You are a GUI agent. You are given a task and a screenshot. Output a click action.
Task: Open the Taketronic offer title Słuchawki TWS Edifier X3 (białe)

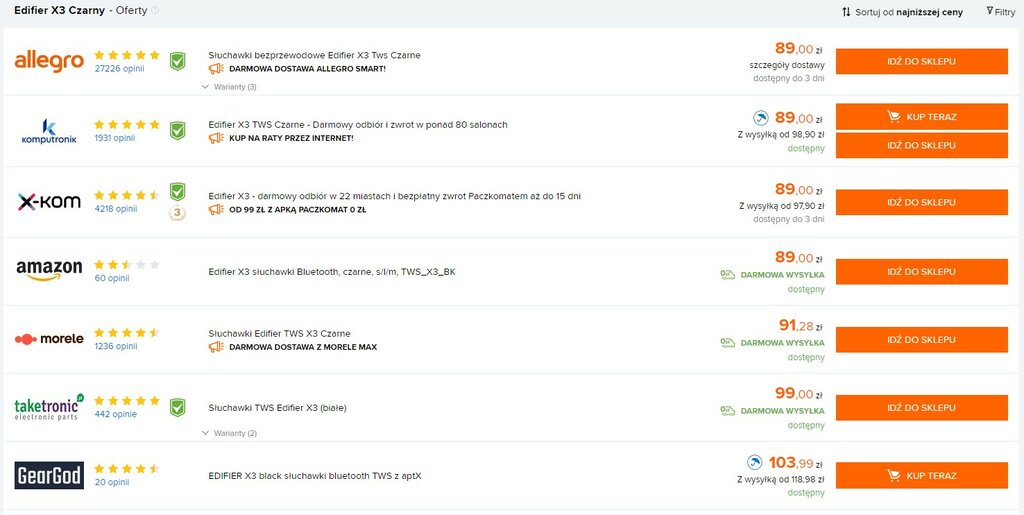277,408
